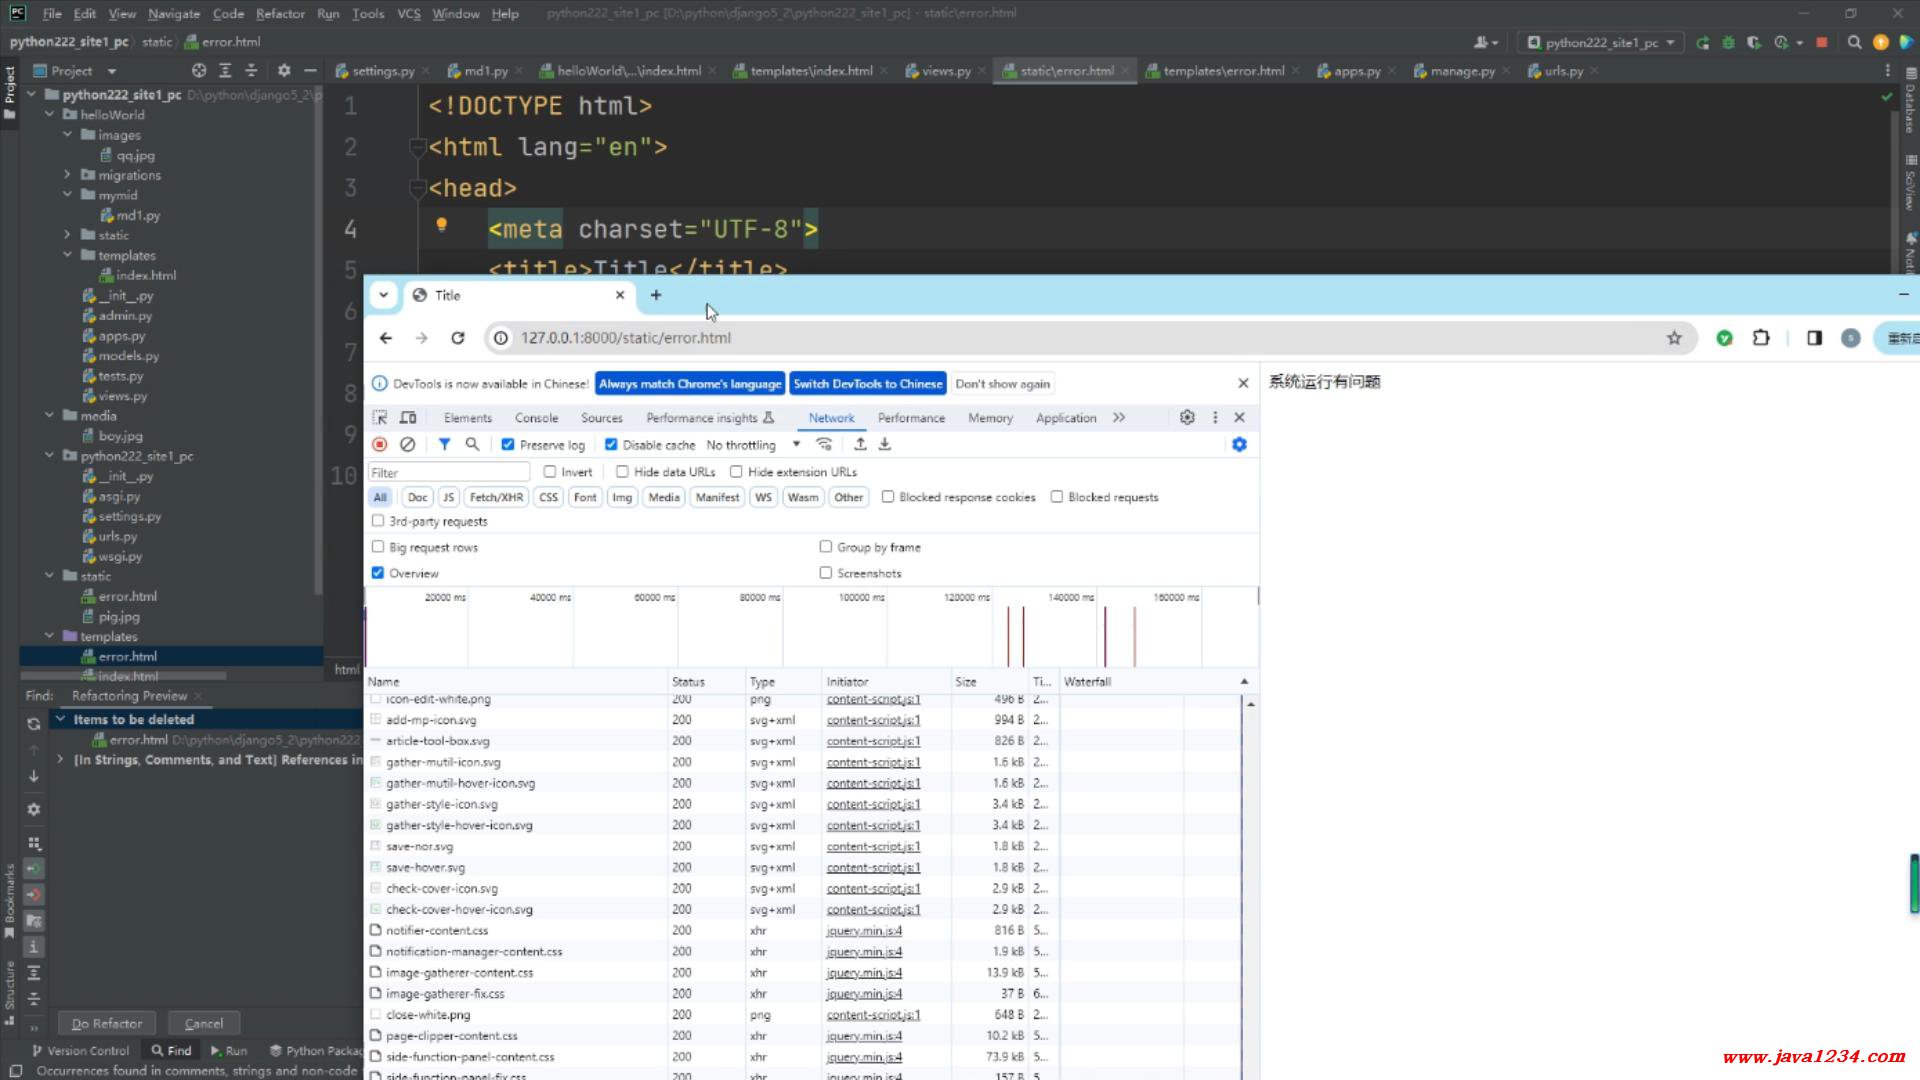Open the No throttling dropdown
Screen dimensions: 1920x1080
point(753,445)
